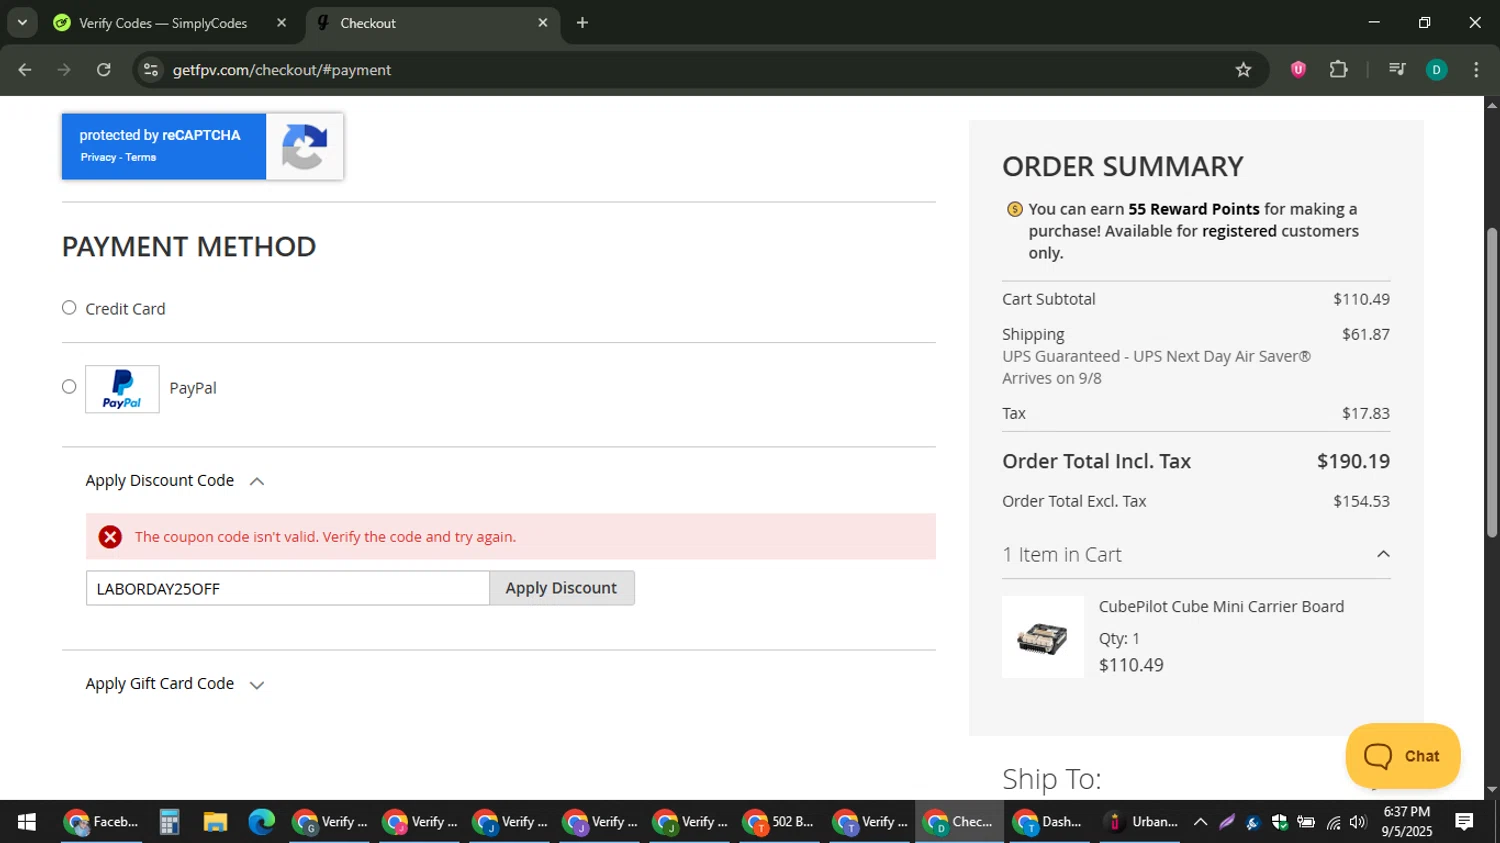Click the Order Total Excl. Tax $154.53
1500x843 pixels.
(1361, 501)
